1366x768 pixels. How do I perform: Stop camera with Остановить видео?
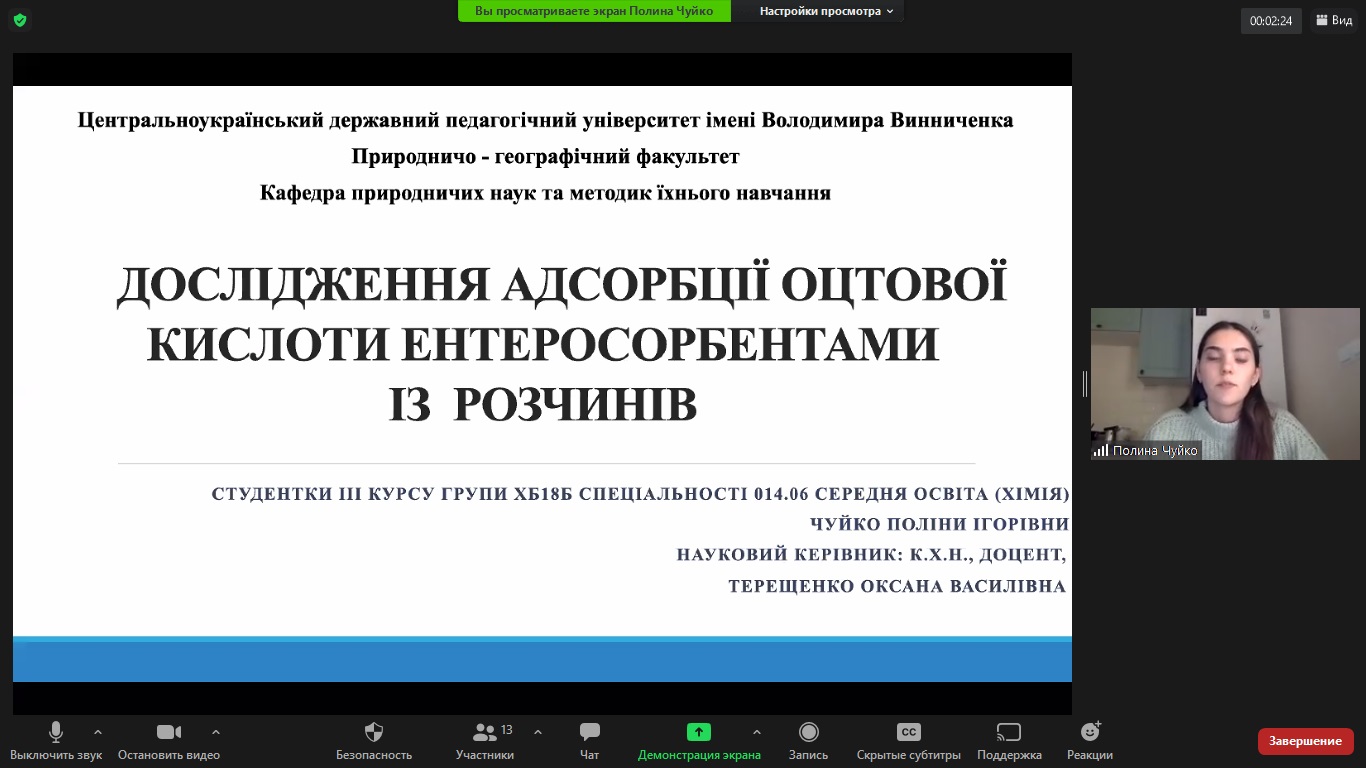tap(169, 733)
